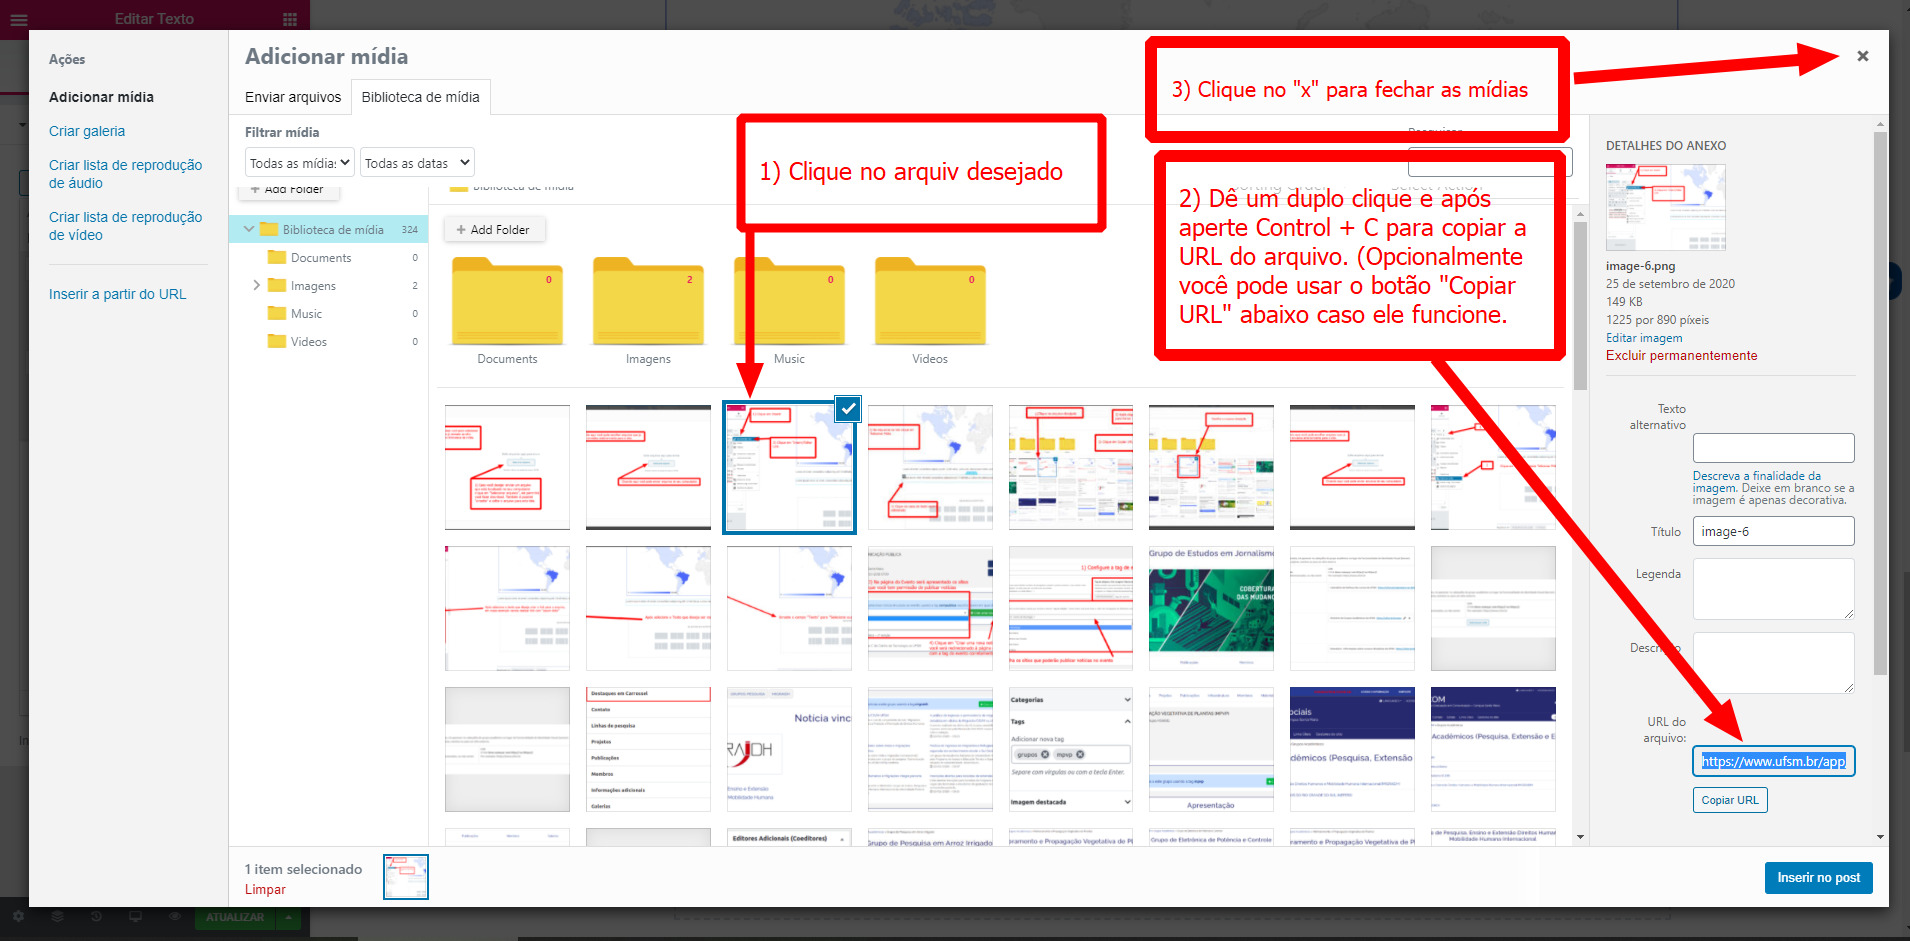
Task: Click the Elementor history icon
Action: (x=96, y=916)
